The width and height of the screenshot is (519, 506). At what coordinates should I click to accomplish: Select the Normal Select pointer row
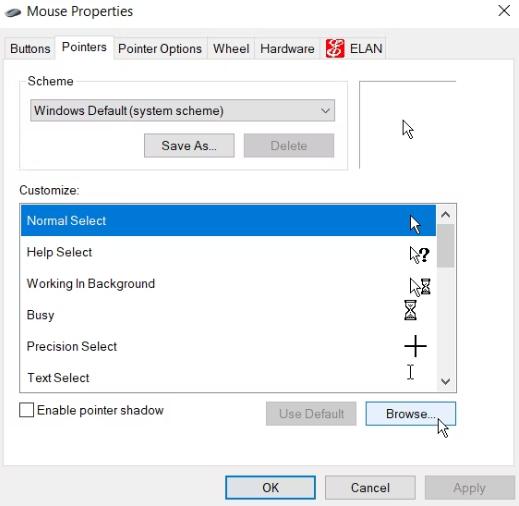click(x=228, y=220)
